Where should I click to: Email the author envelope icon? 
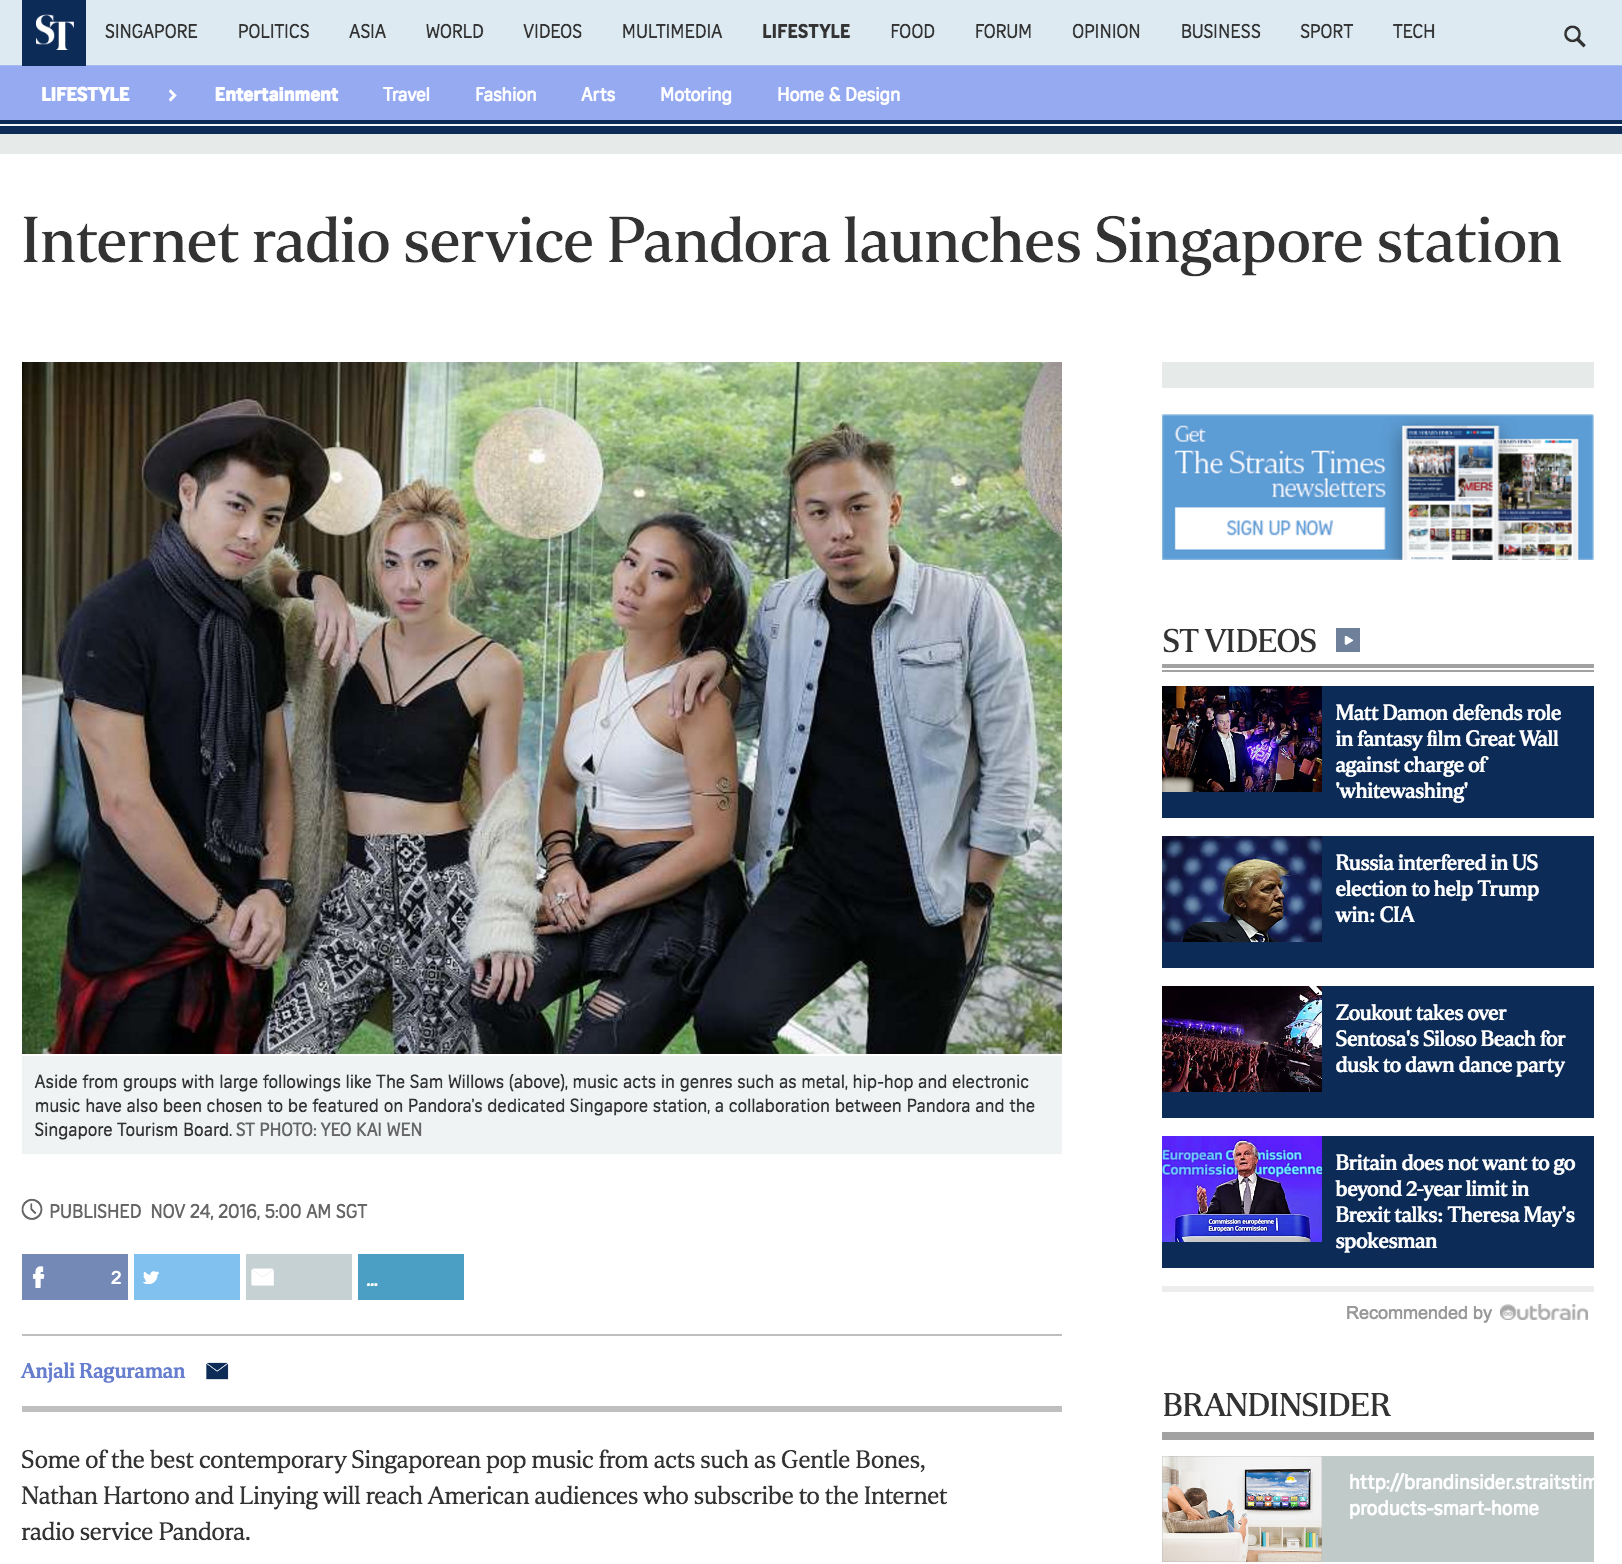pos(217,1371)
